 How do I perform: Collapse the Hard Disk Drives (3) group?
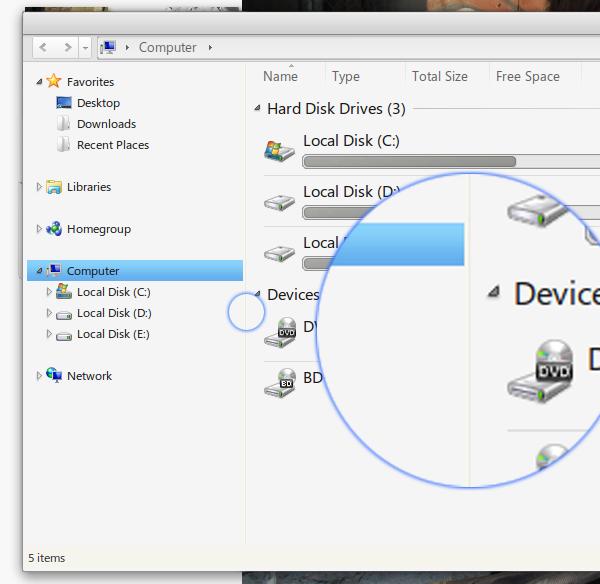click(x=258, y=109)
